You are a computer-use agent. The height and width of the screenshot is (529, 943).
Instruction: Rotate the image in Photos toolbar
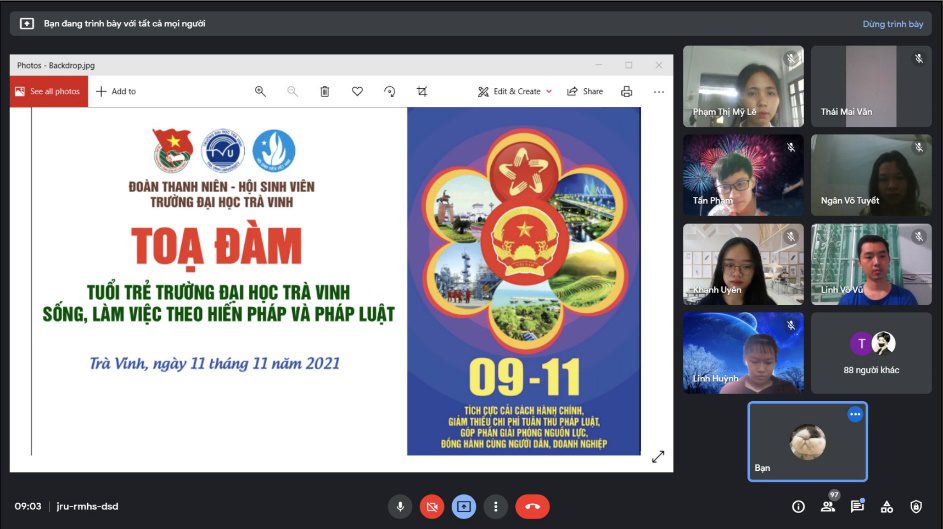pyautogui.click(x=390, y=91)
